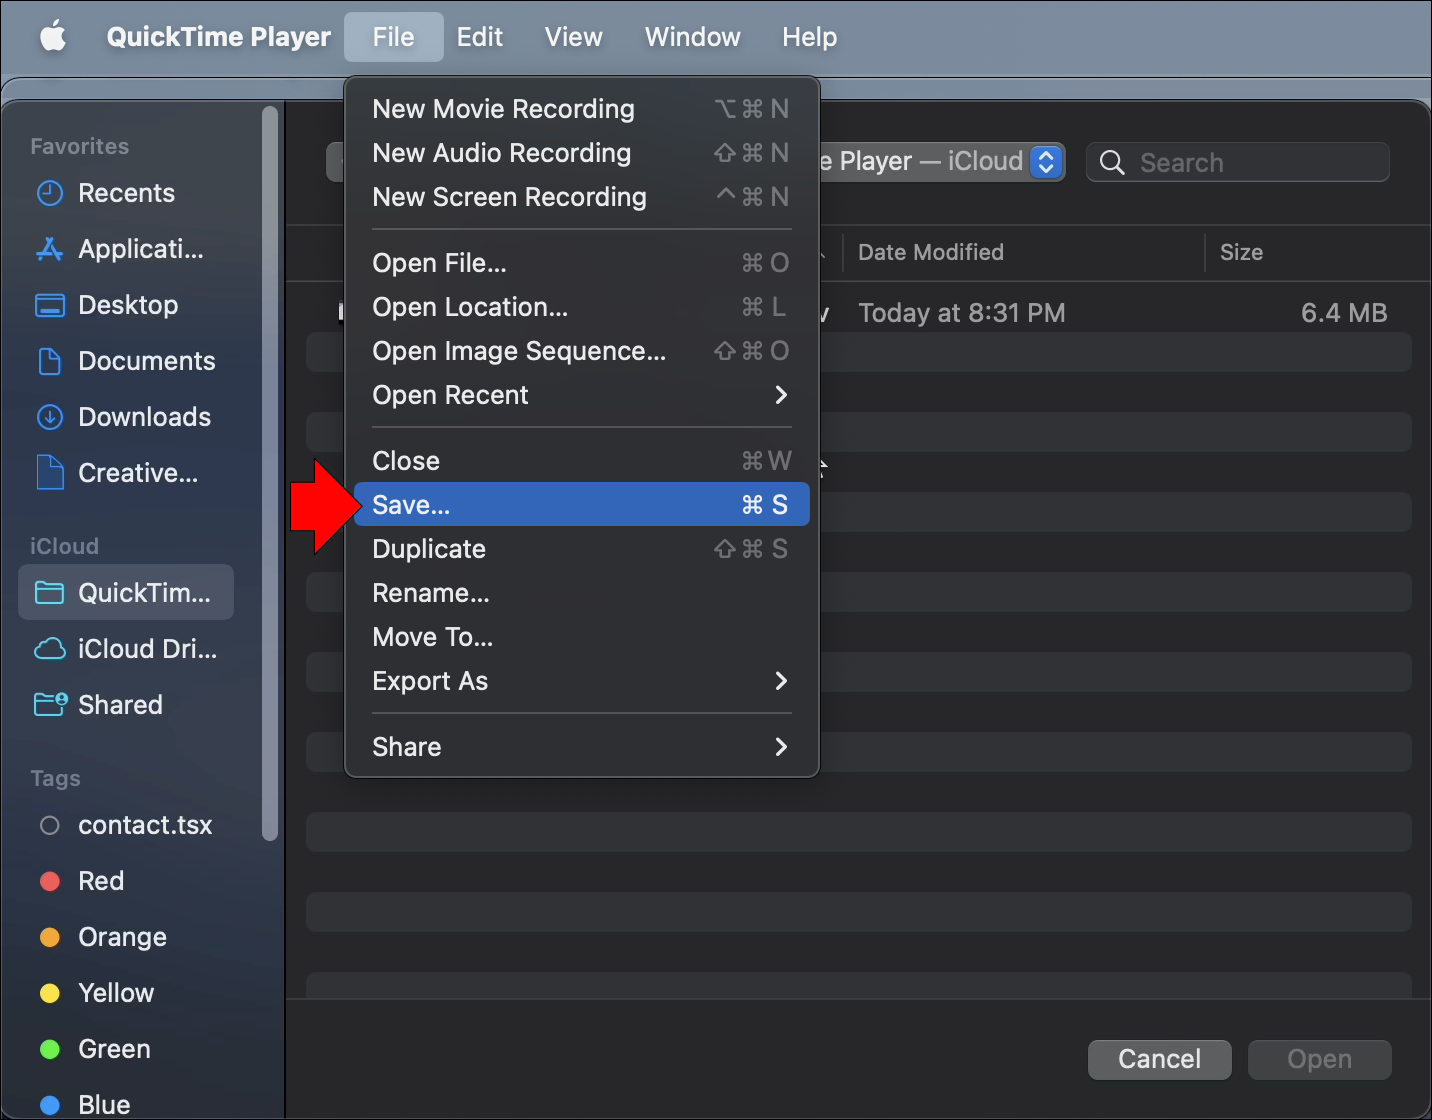Pick the Orange tag color dot
The height and width of the screenshot is (1120, 1432).
(49, 937)
